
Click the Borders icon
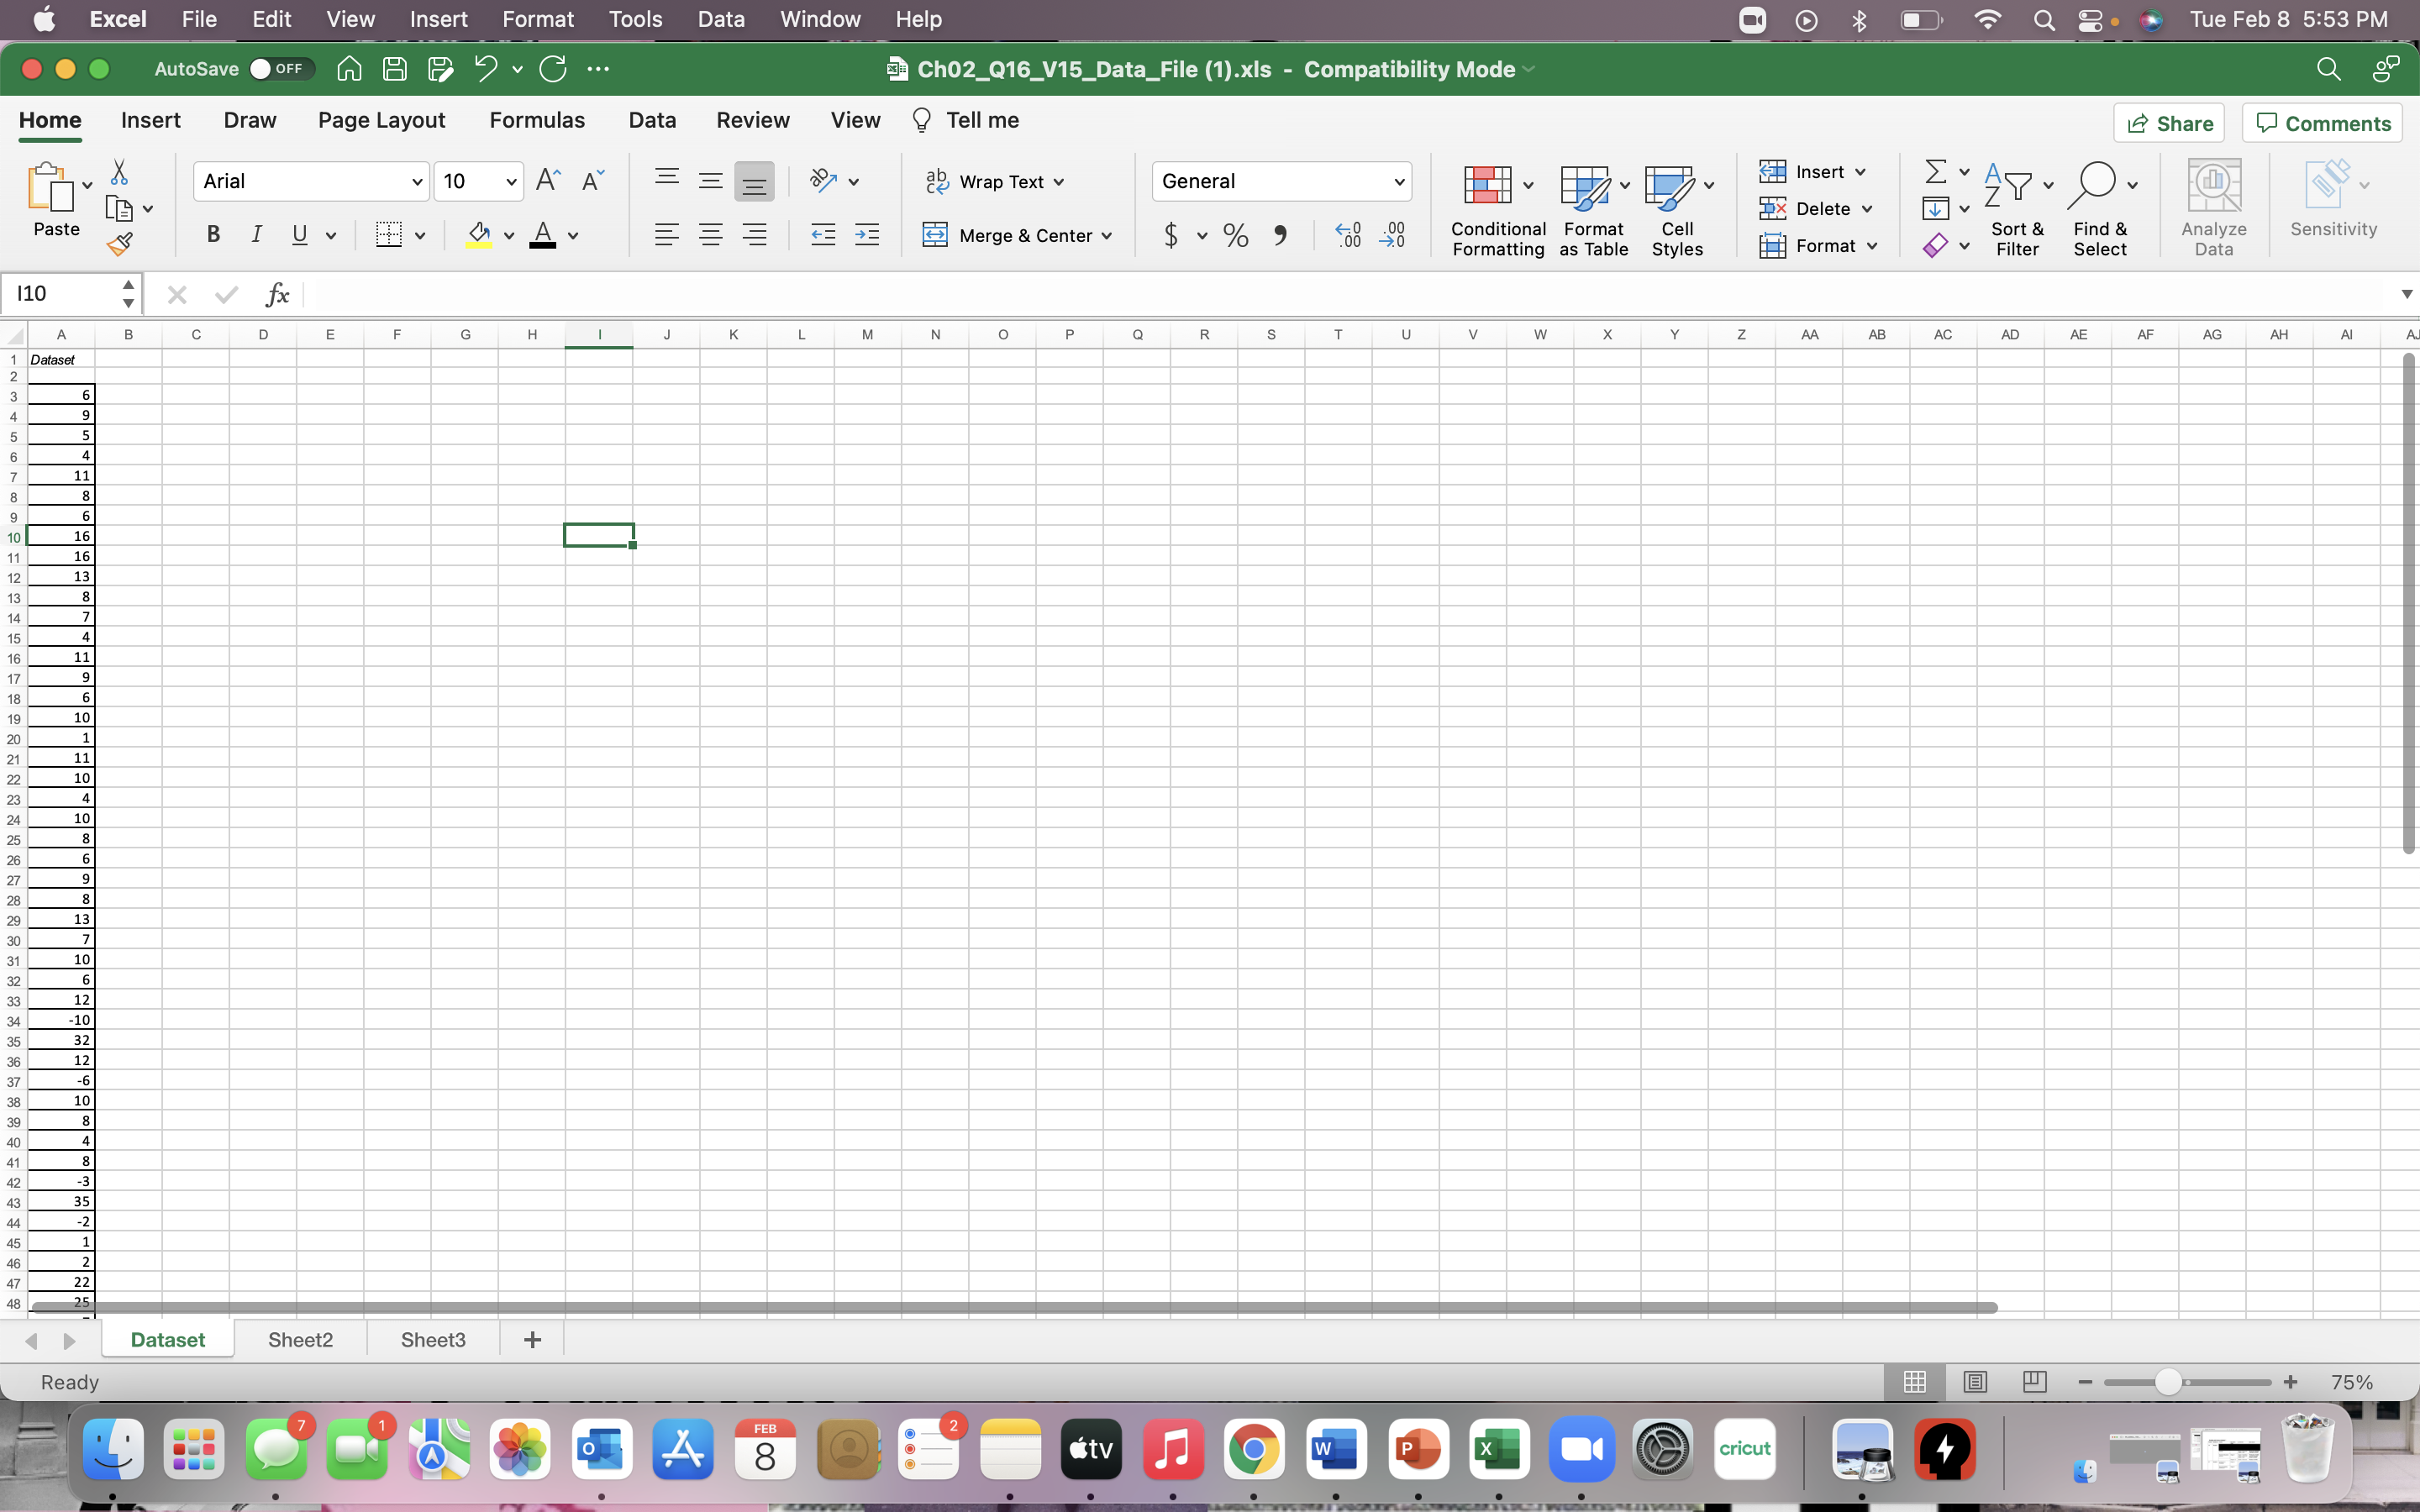389,235
